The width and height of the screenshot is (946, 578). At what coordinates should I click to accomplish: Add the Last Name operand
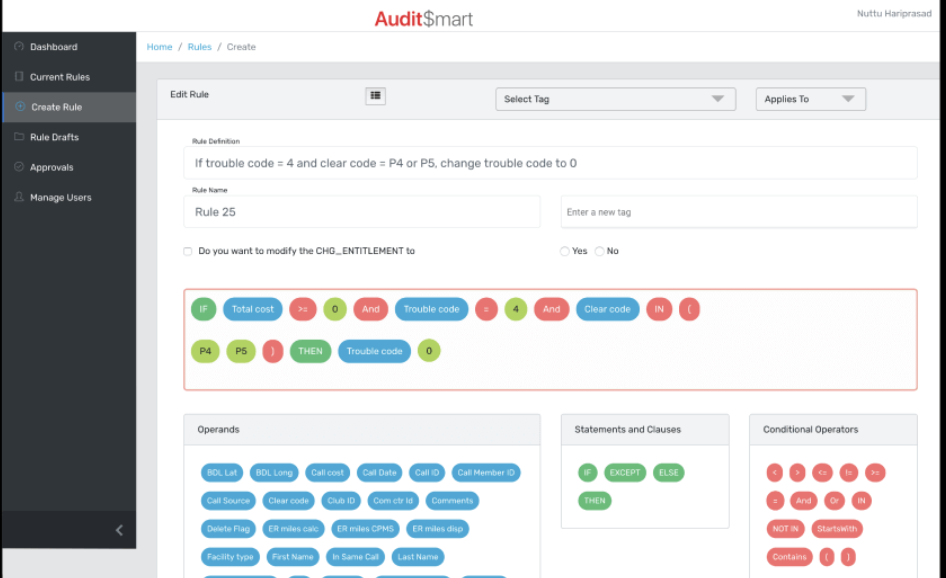point(417,556)
